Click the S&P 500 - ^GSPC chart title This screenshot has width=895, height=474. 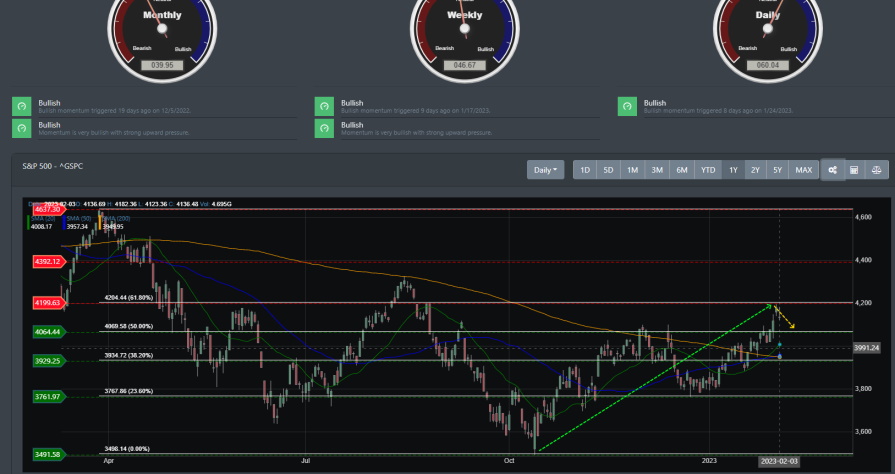53,166
